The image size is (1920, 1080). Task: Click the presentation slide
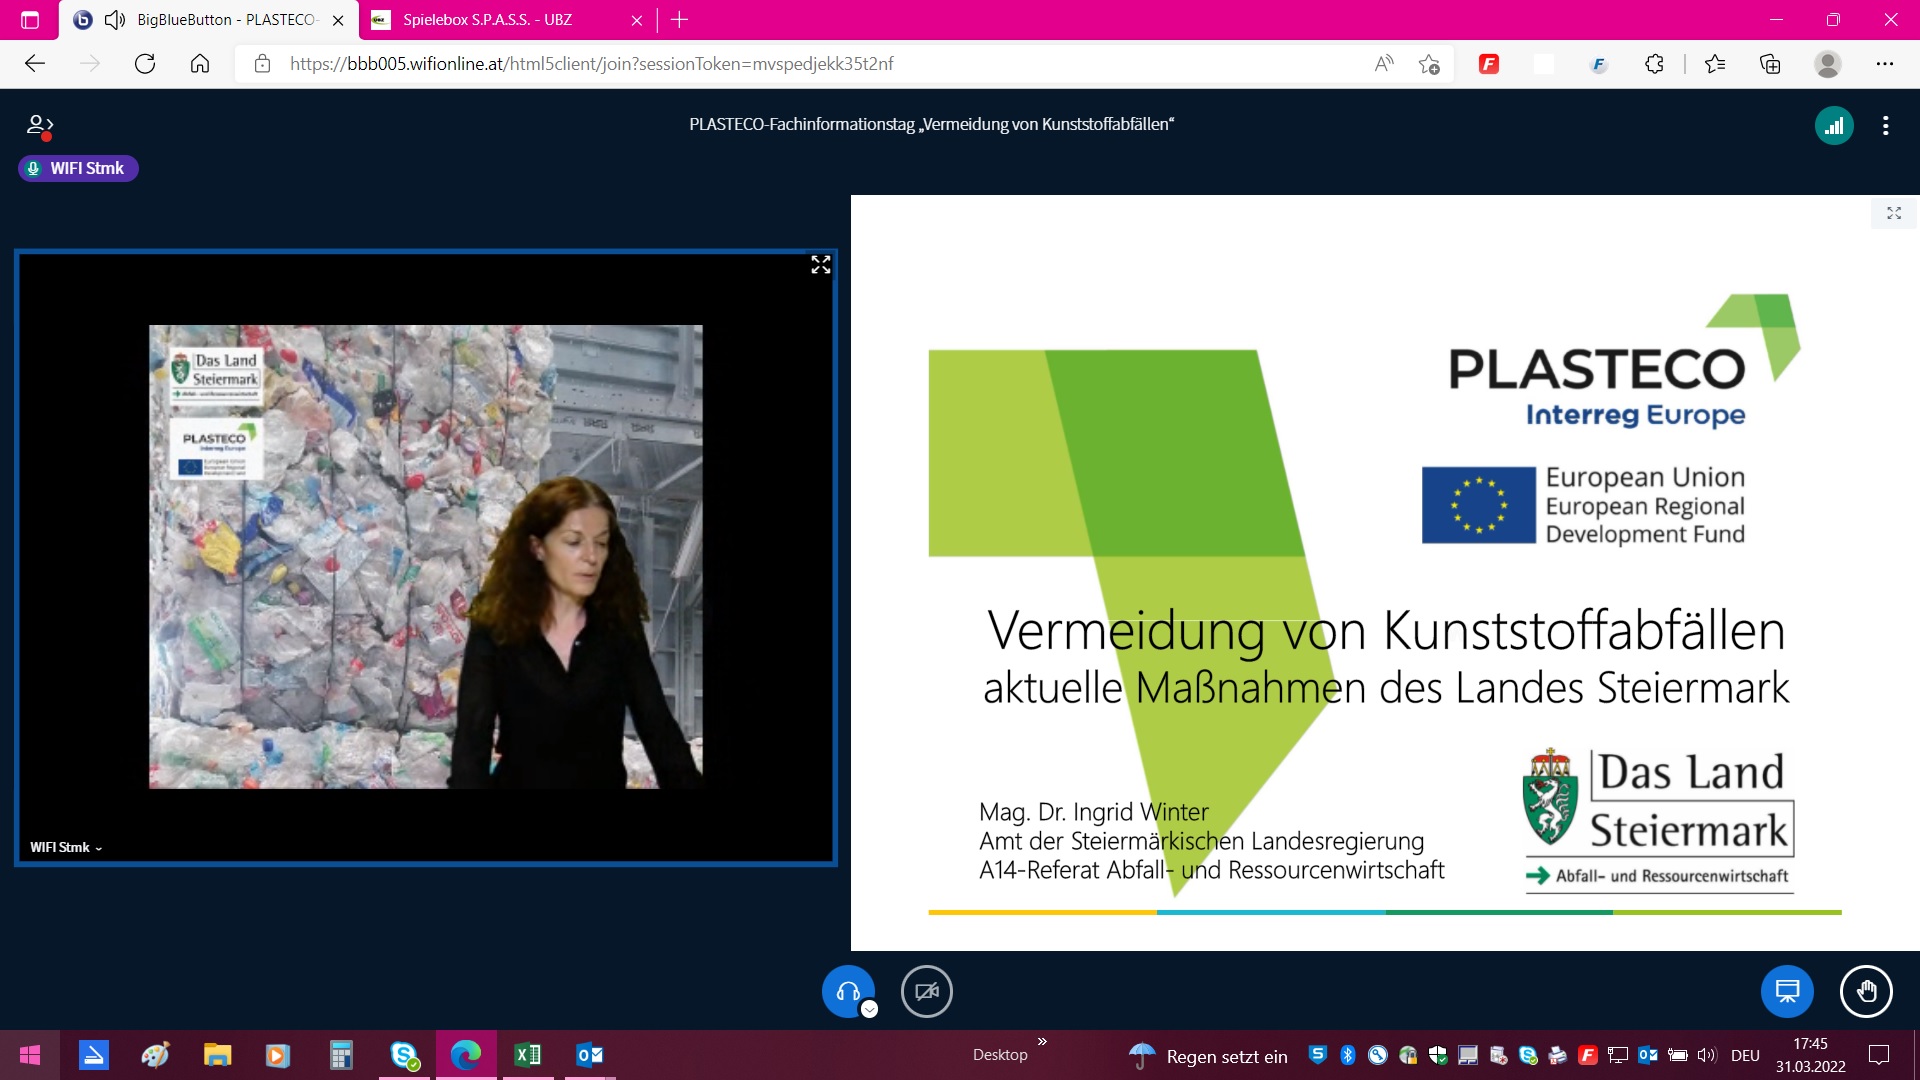(x=1385, y=572)
